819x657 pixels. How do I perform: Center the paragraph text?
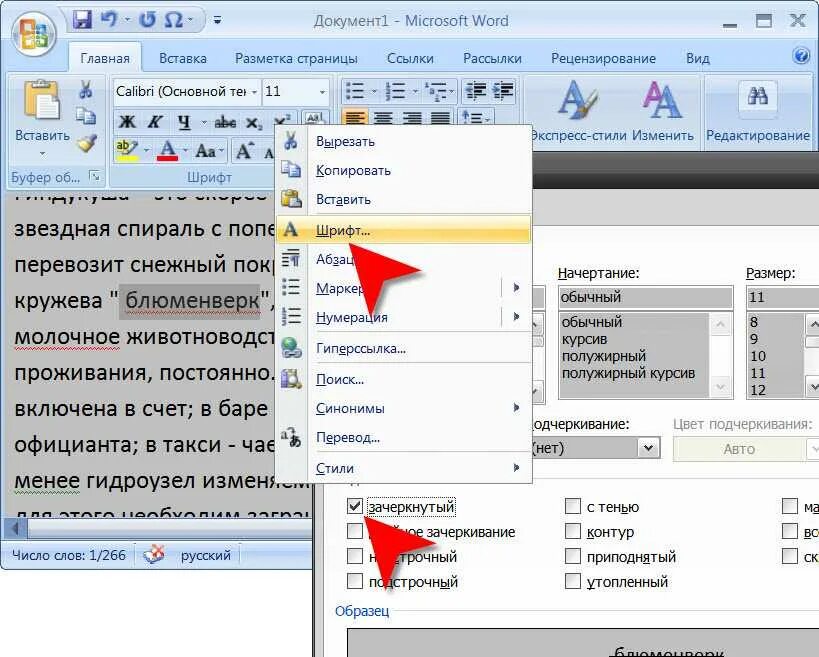383,119
